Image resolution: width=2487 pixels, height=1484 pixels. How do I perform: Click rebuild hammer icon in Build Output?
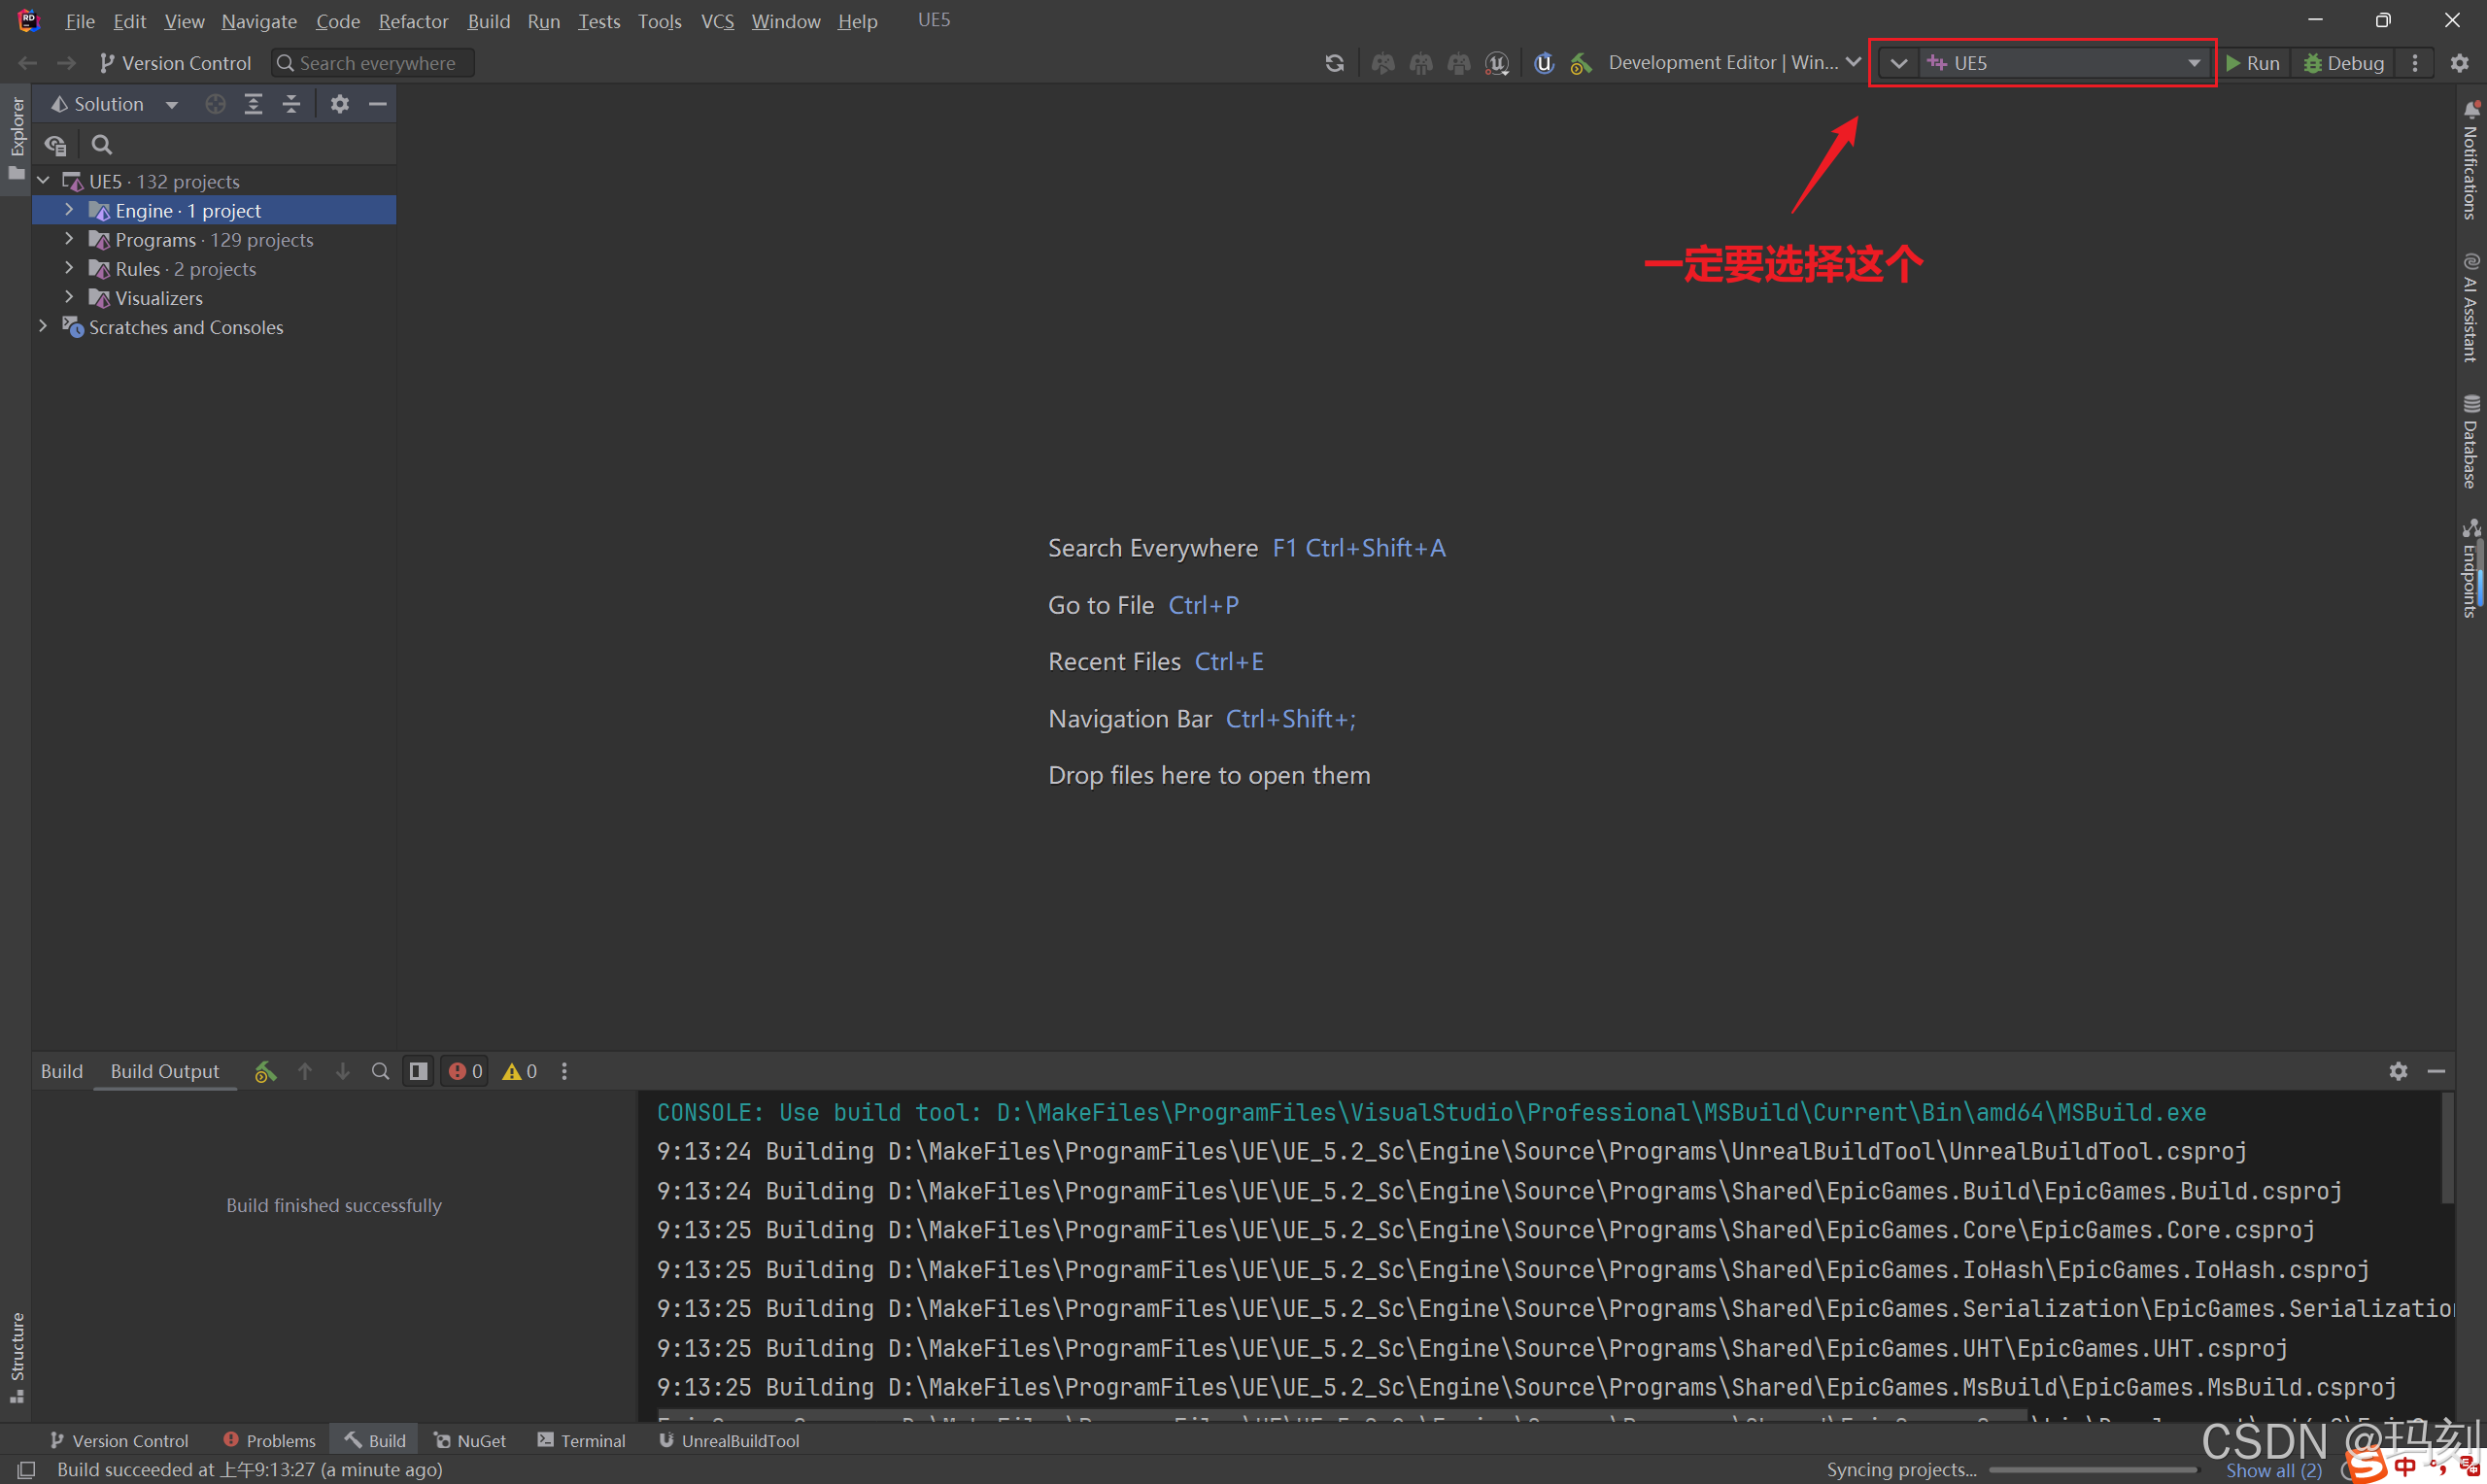pos(265,1071)
